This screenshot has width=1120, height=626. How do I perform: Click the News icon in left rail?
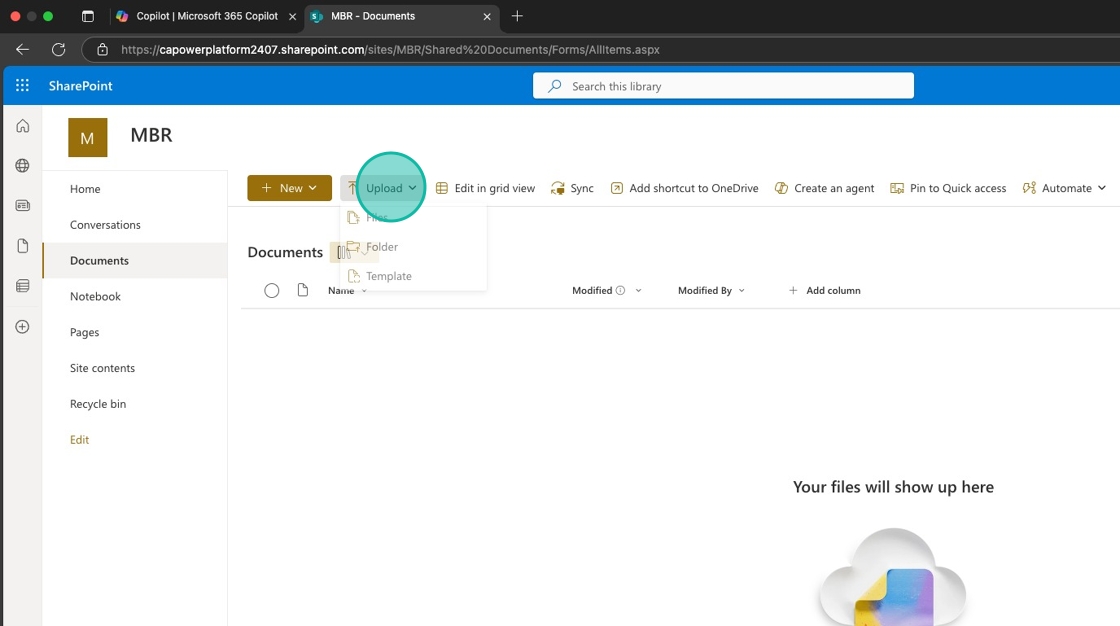(x=22, y=206)
